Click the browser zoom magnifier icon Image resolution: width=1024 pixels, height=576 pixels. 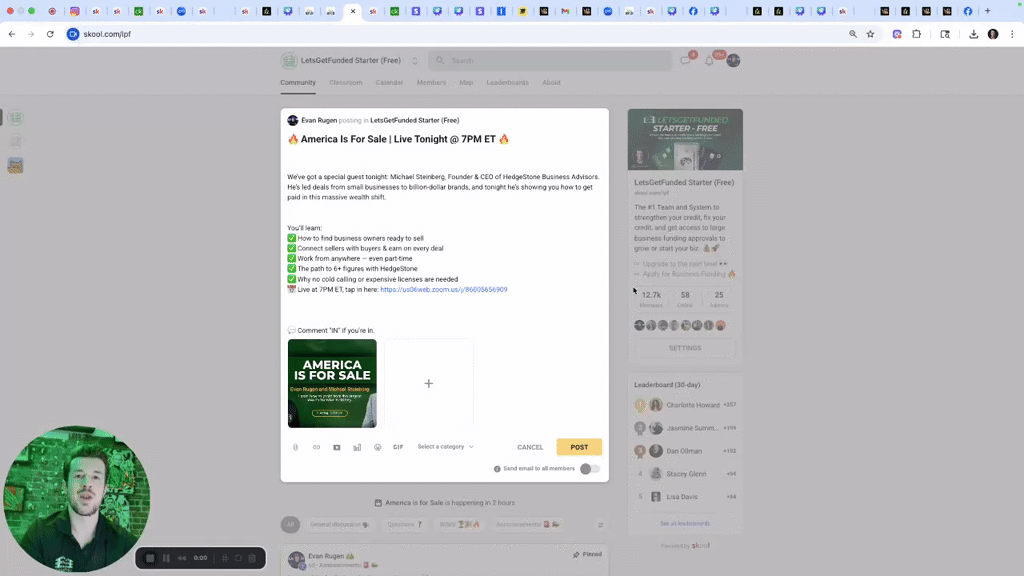click(853, 34)
